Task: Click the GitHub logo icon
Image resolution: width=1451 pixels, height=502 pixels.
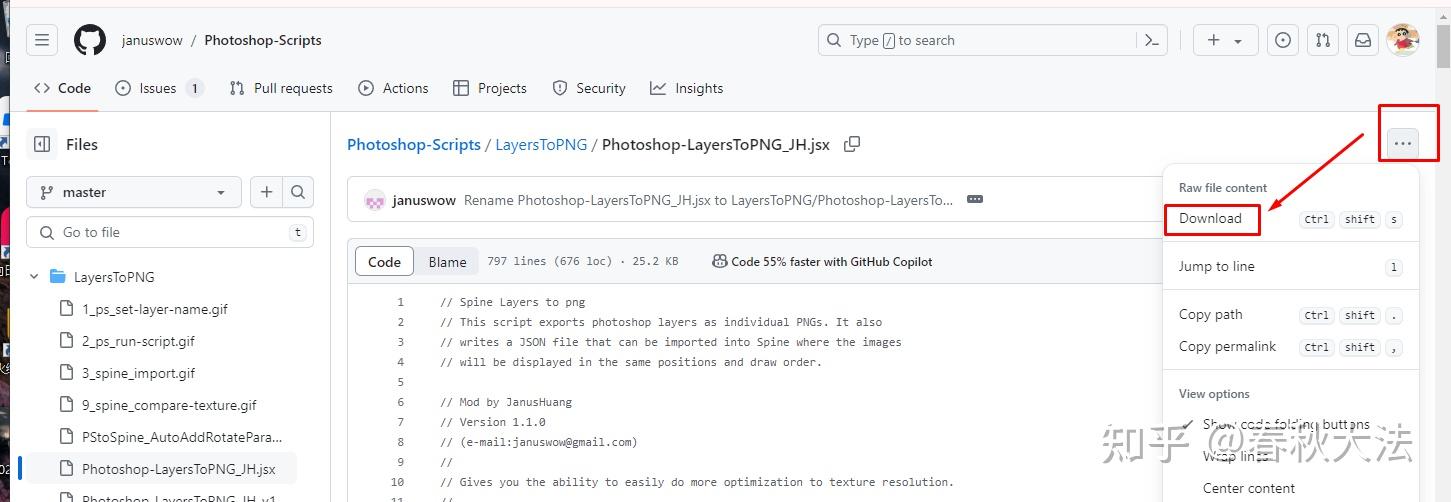Action: point(90,40)
